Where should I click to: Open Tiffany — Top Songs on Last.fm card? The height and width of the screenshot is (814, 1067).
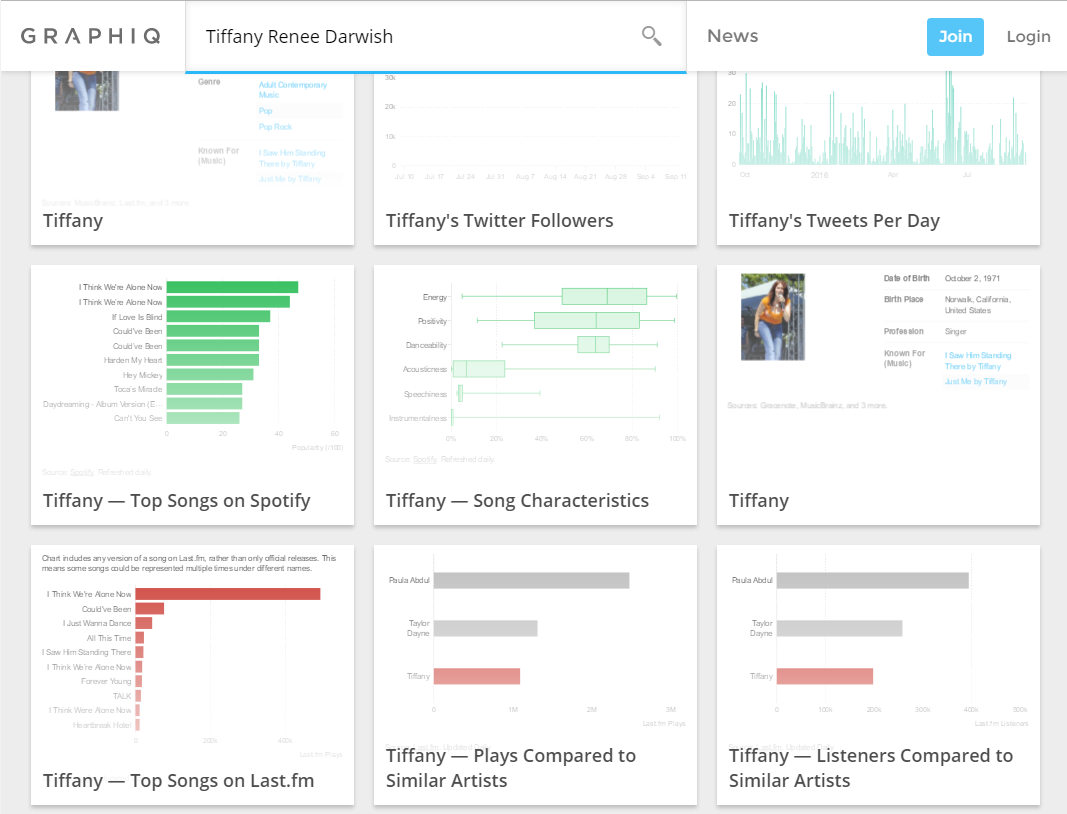(178, 781)
